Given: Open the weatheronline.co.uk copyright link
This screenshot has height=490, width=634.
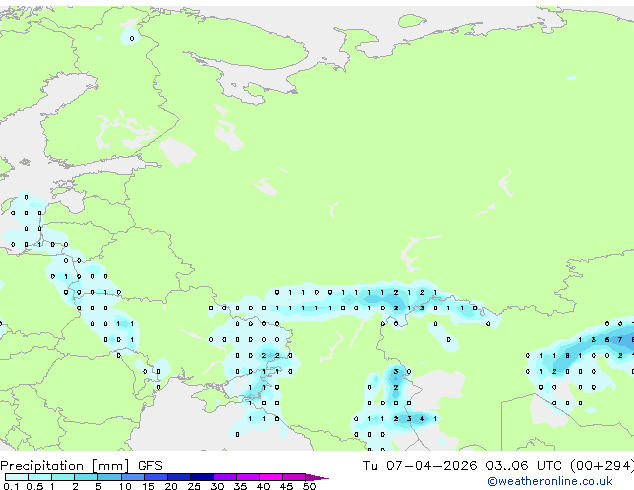Looking at the screenshot, I should (550, 481).
